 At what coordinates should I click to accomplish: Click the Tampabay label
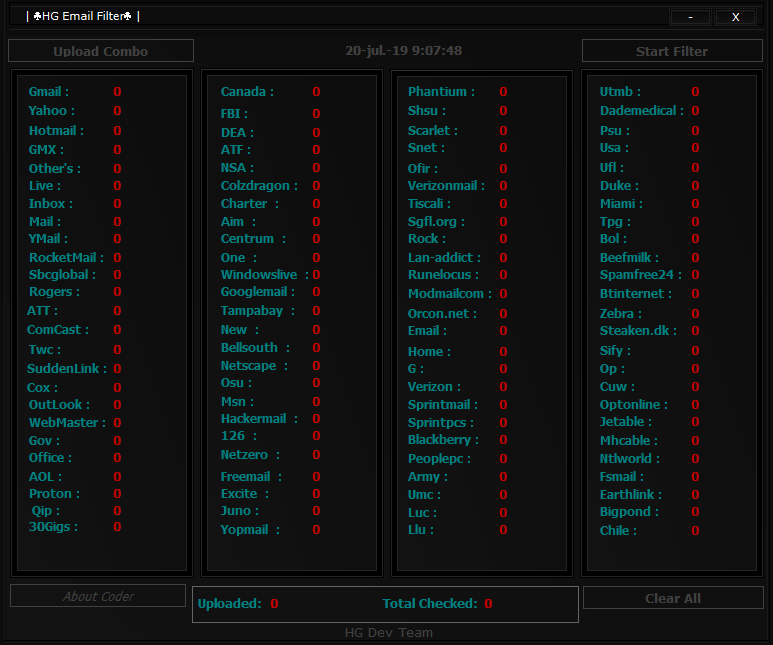point(257,311)
